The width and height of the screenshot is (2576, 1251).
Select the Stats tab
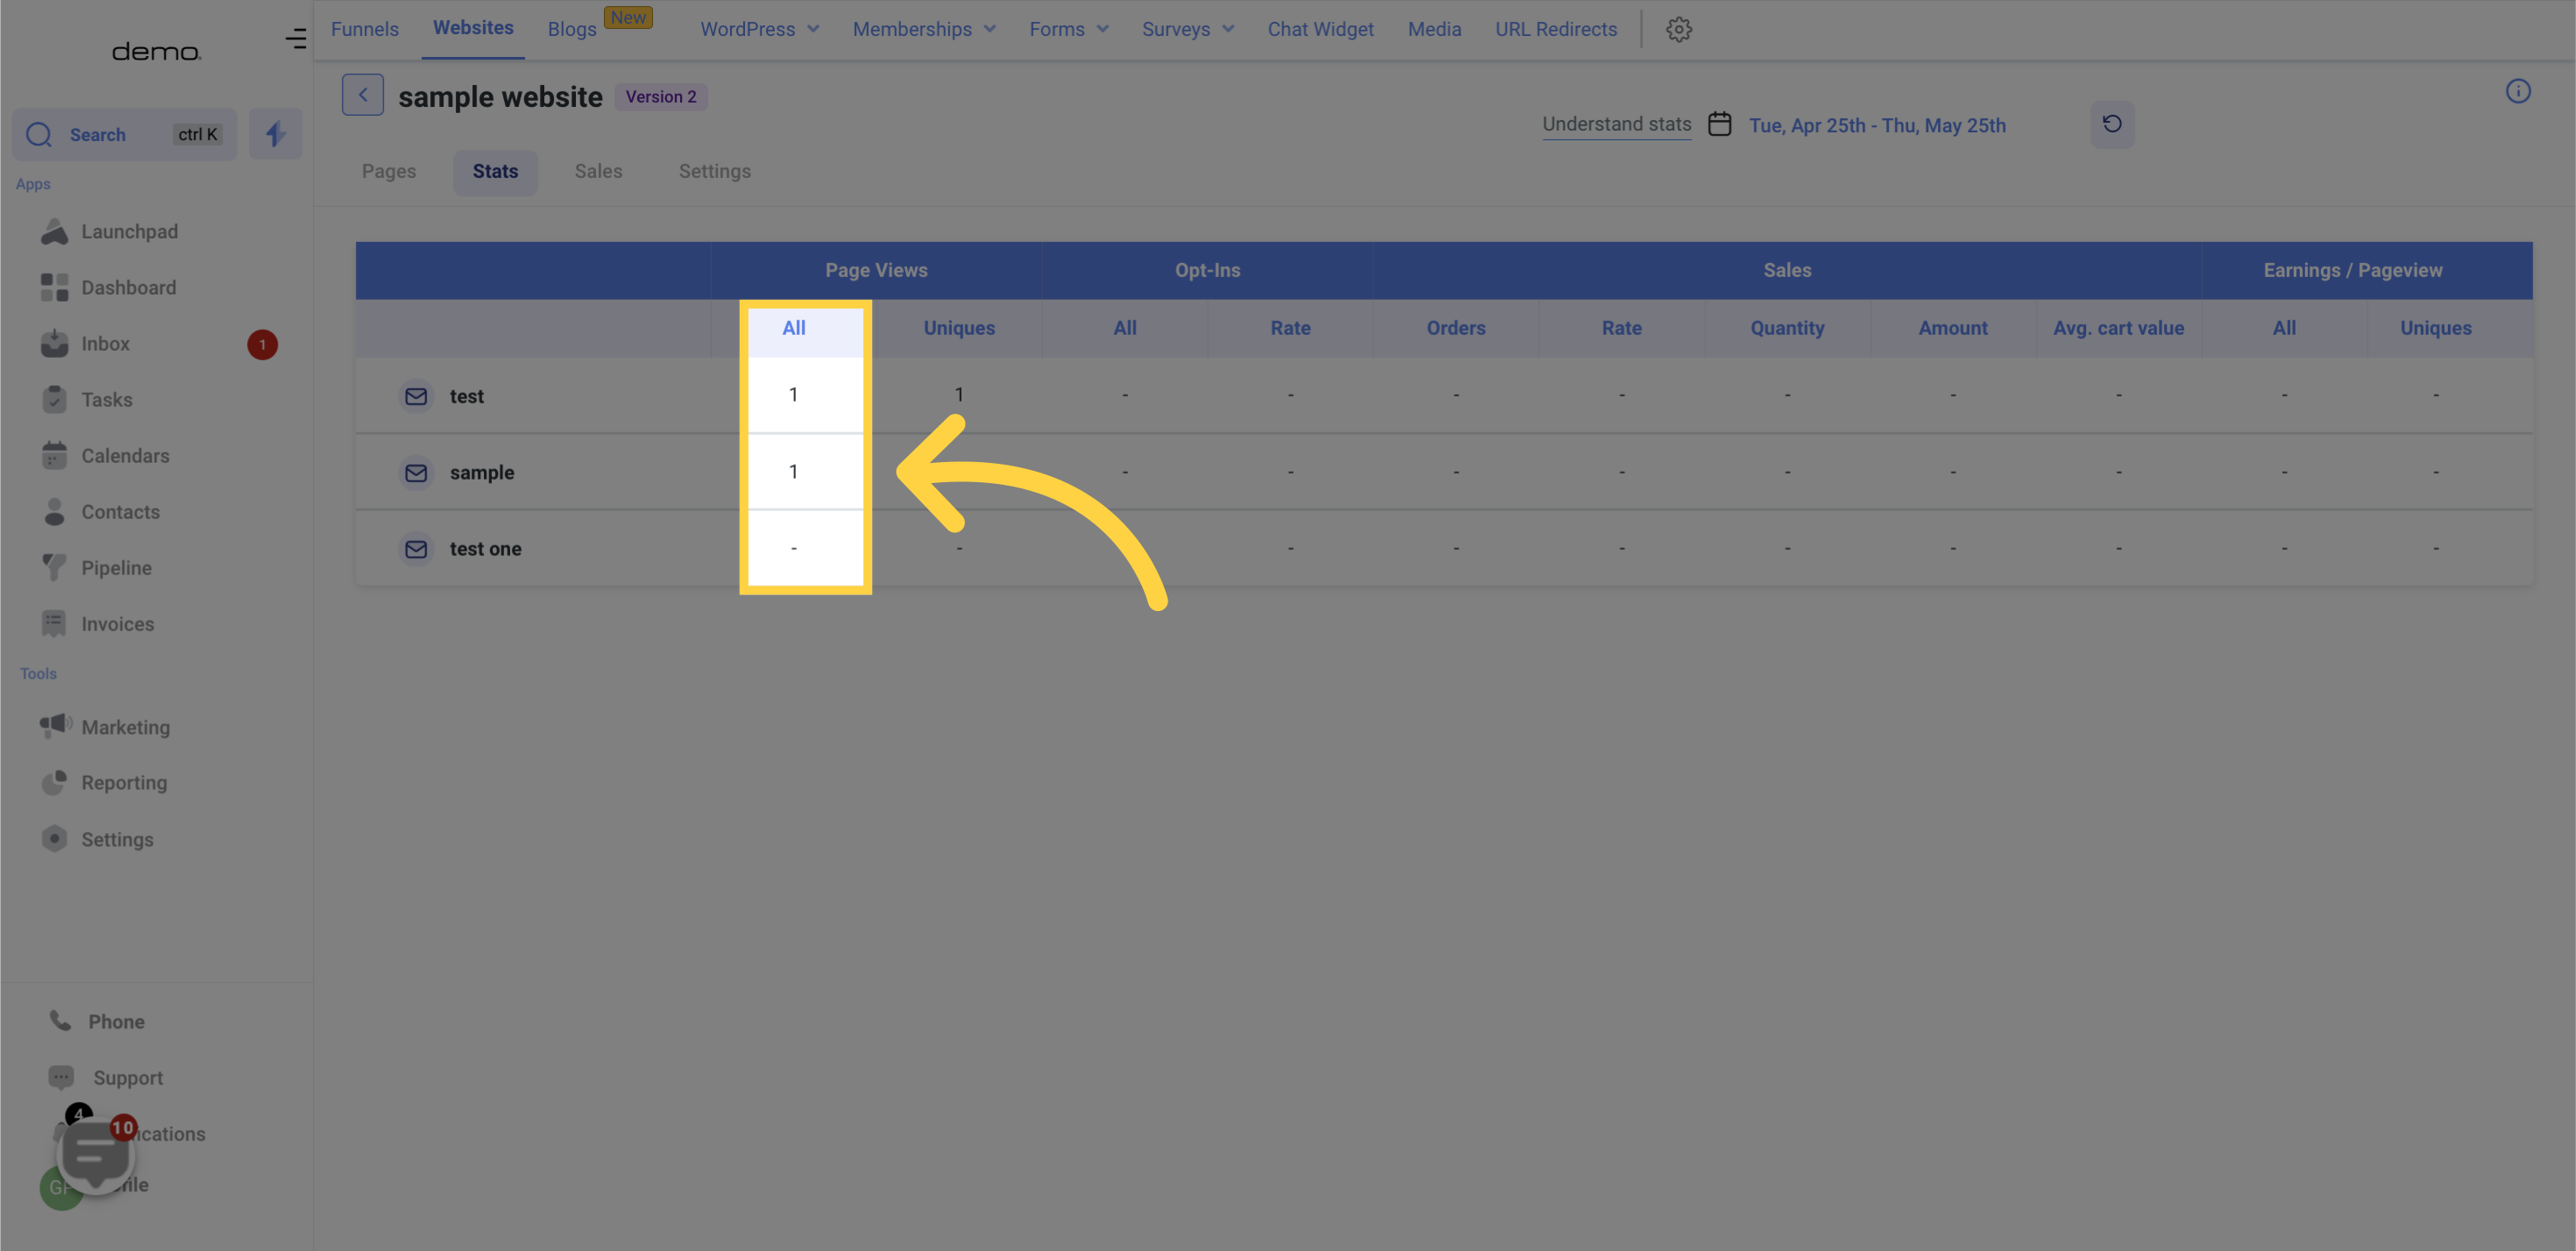(494, 171)
